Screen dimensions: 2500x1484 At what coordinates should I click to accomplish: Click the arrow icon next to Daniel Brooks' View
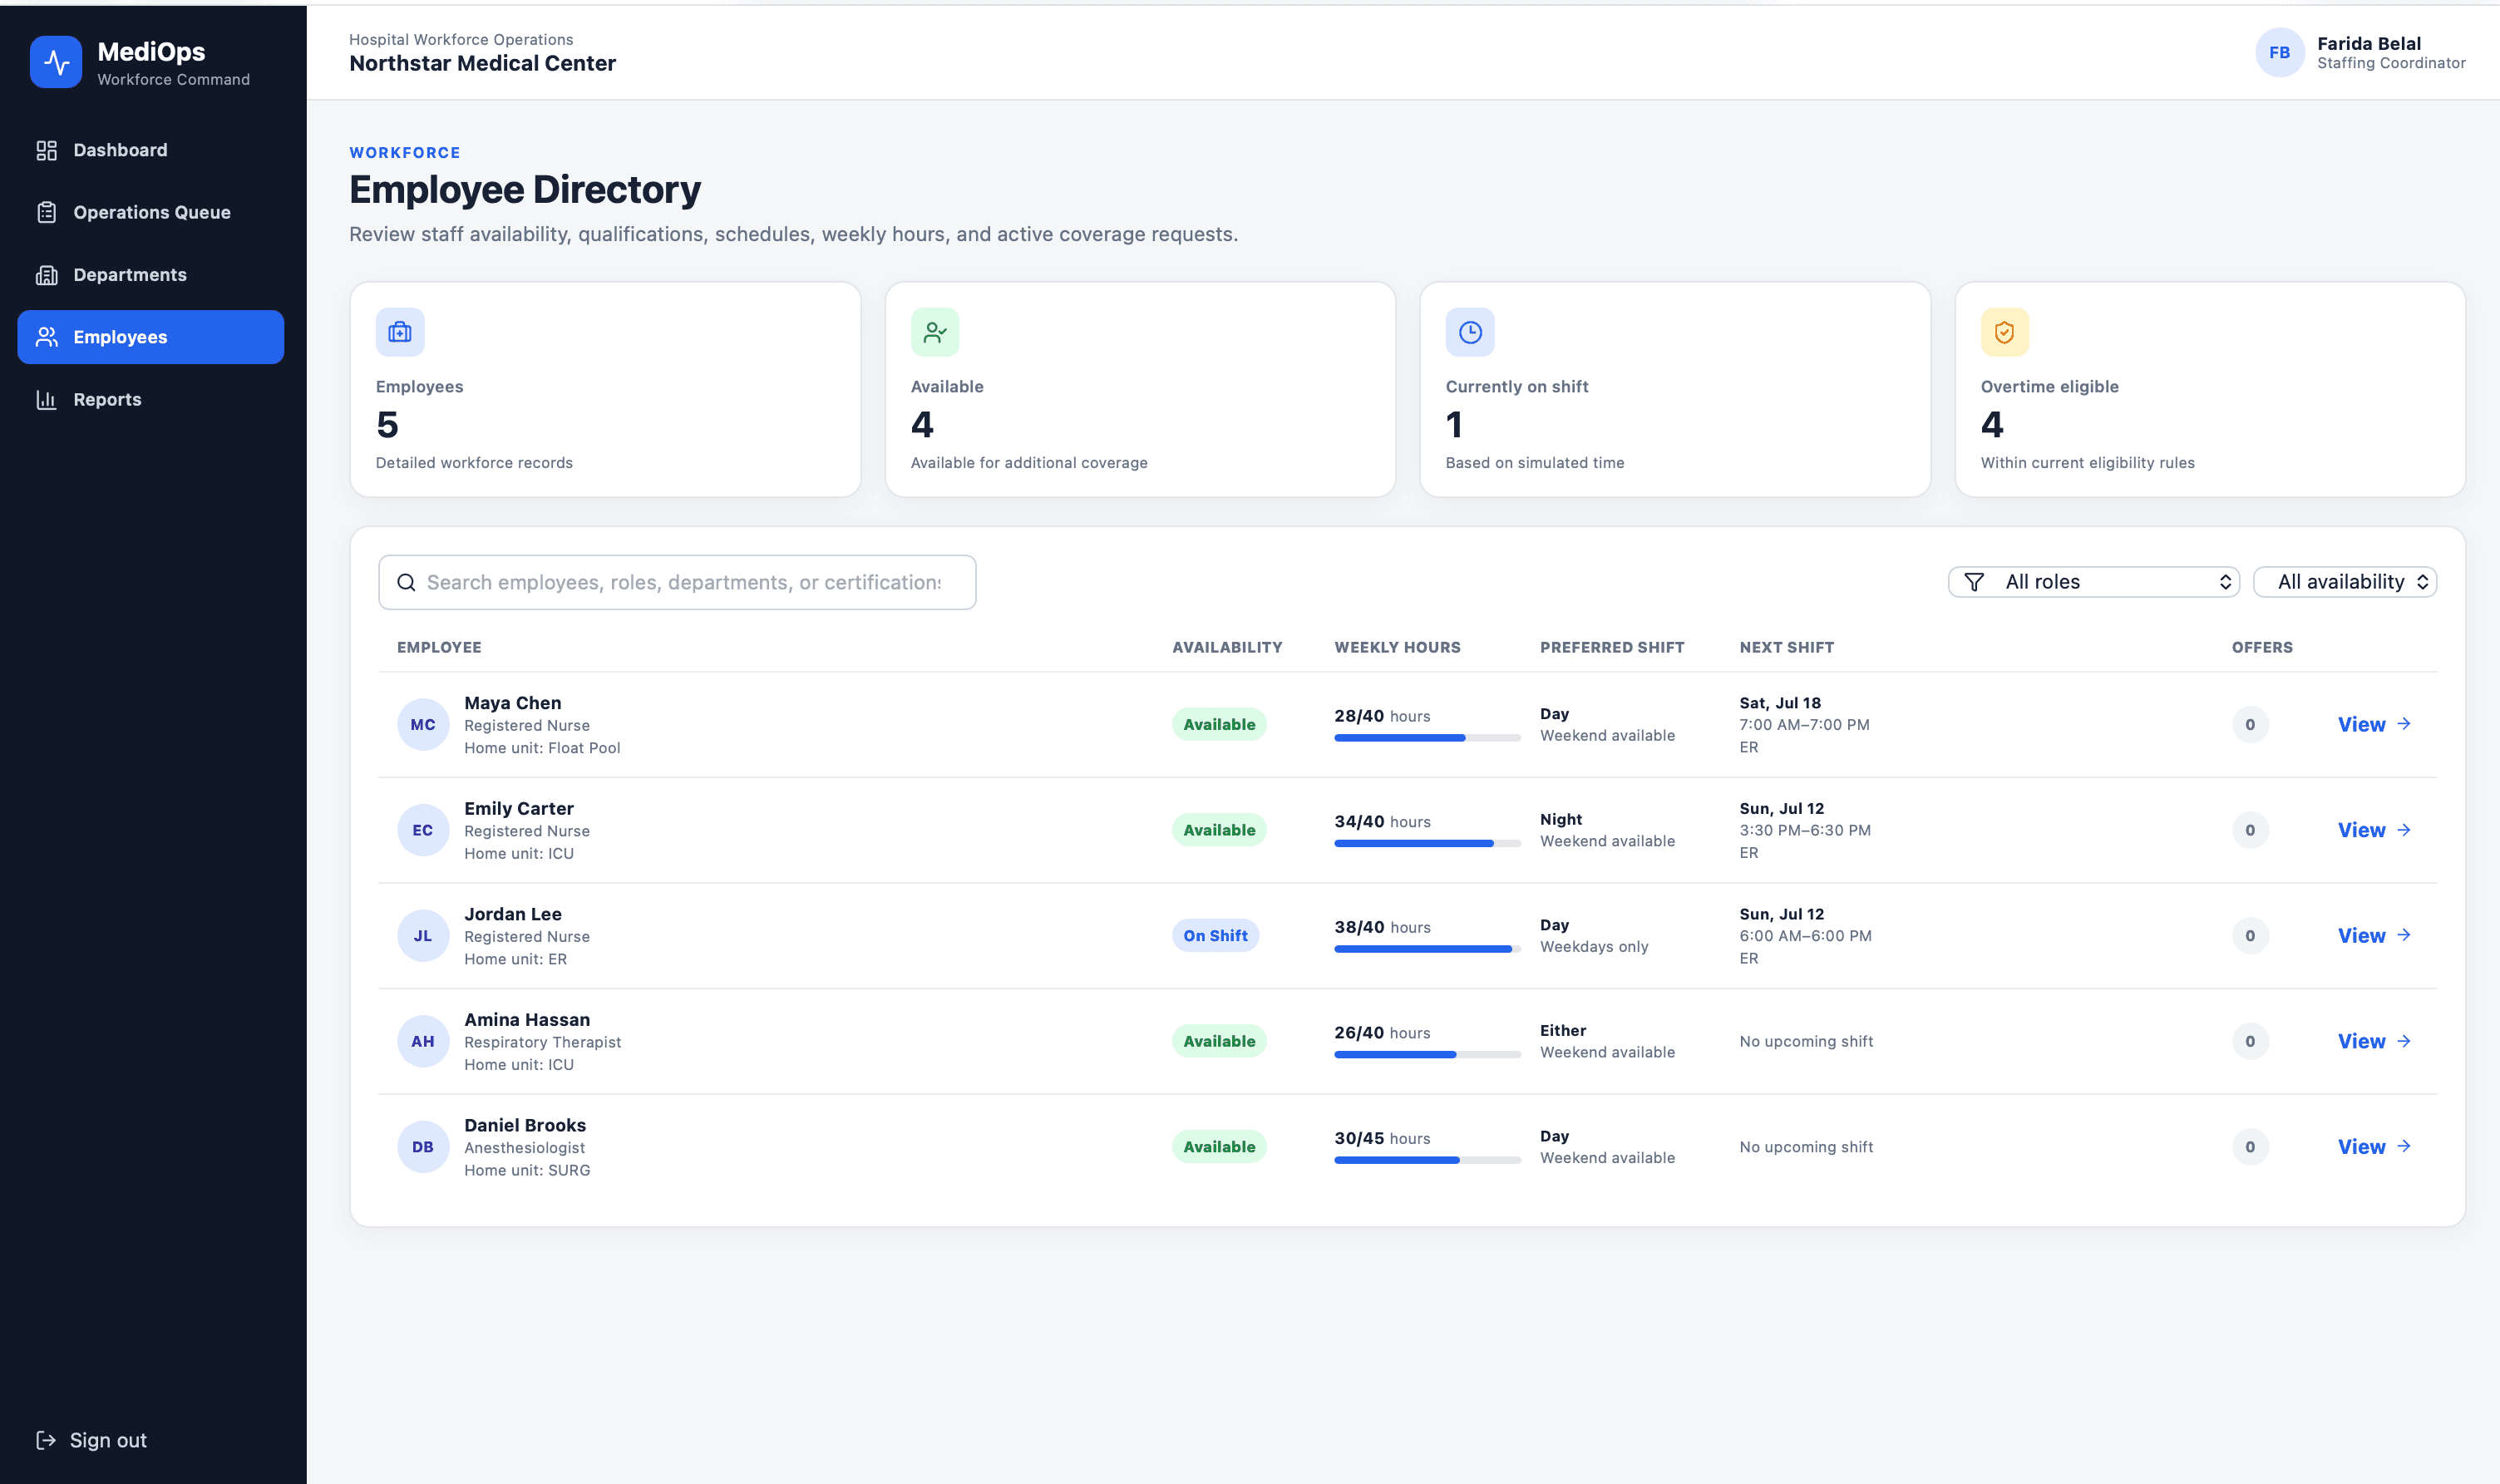coord(2404,1146)
